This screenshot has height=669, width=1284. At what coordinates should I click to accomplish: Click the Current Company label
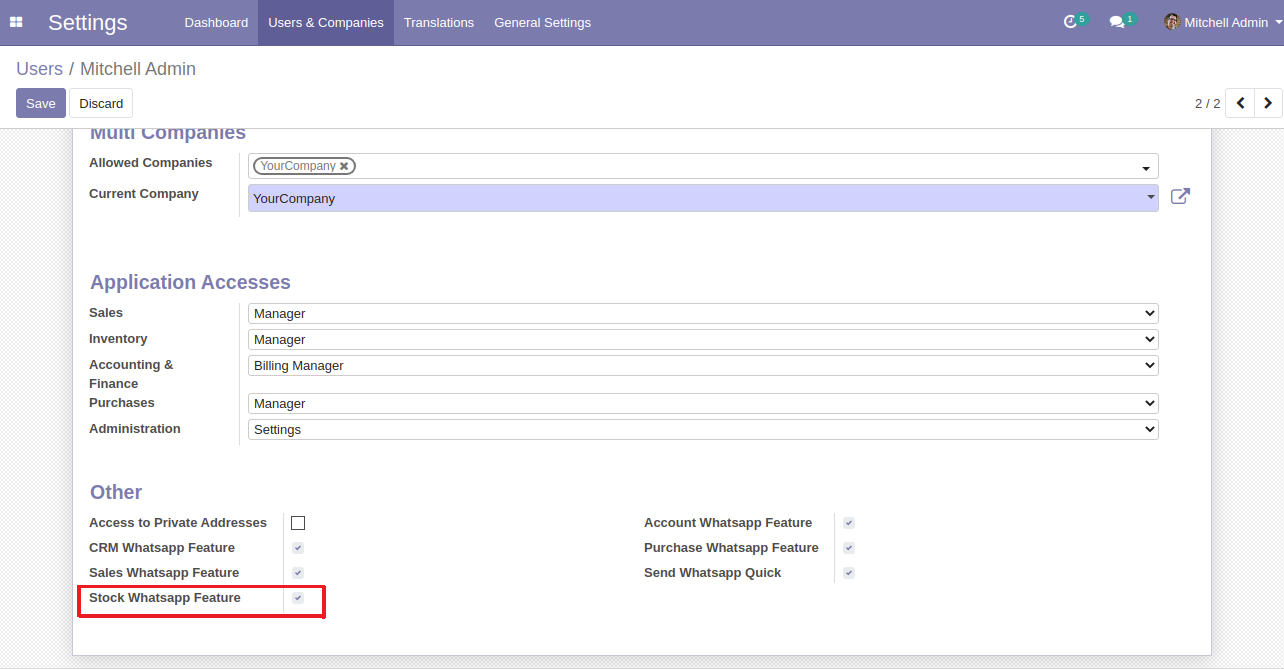[144, 194]
